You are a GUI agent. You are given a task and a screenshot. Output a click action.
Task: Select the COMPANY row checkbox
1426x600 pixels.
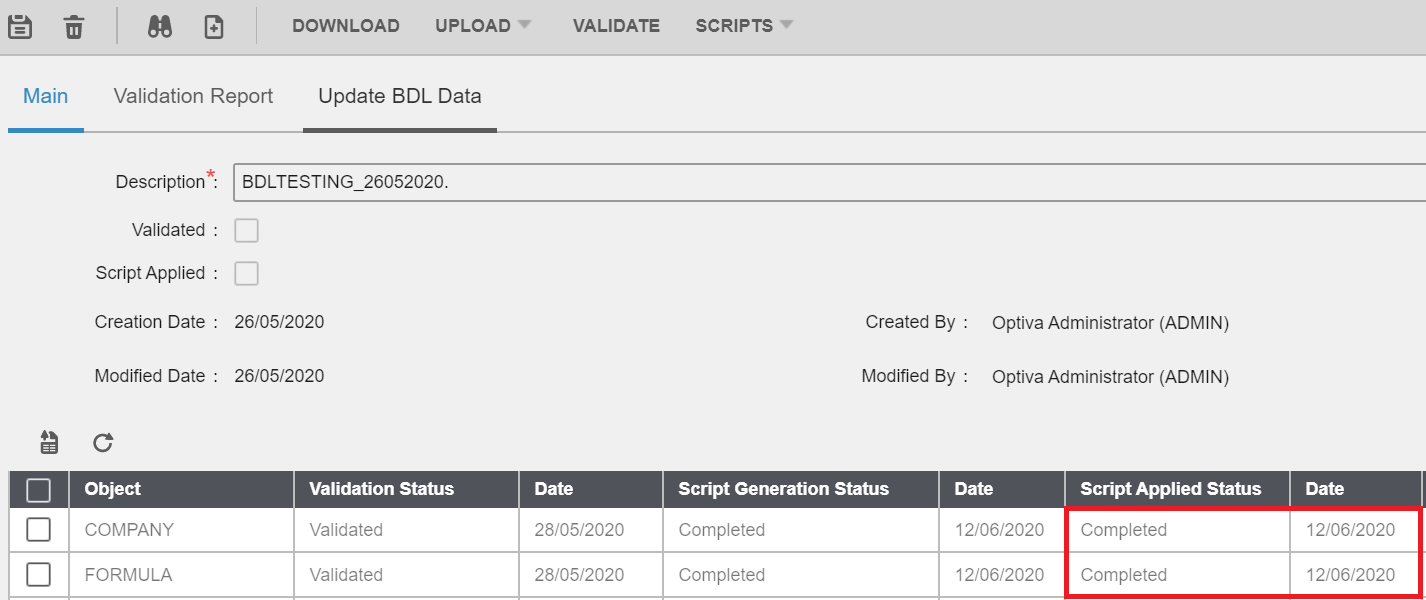point(38,529)
